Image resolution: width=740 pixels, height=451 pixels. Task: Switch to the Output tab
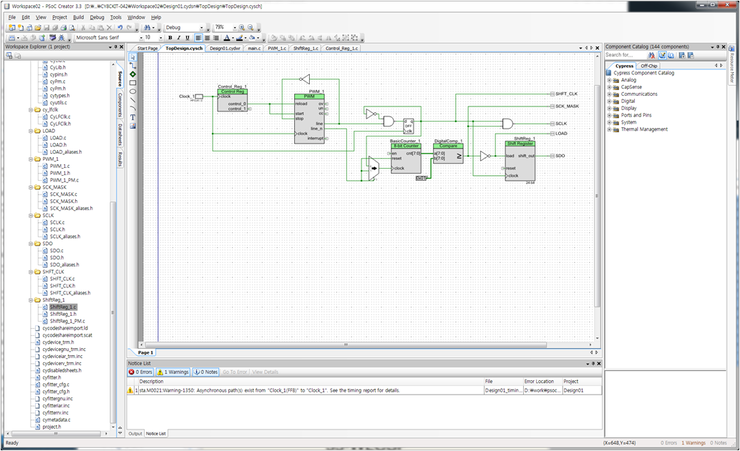(135, 434)
